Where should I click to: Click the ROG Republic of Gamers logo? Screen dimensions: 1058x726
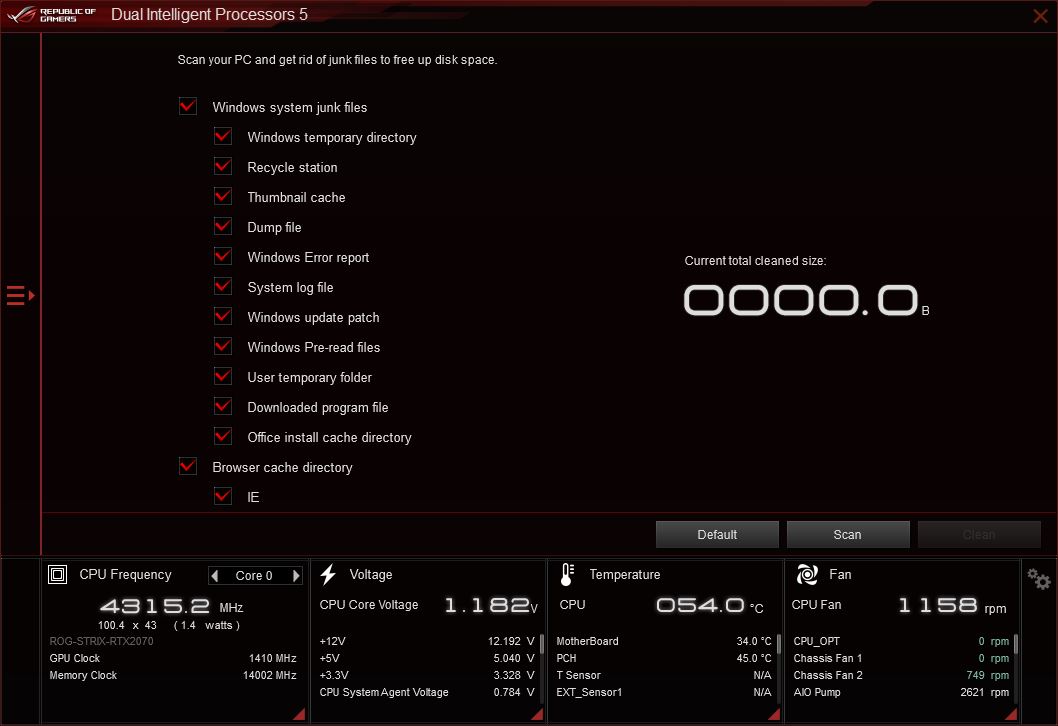click(x=51, y=15)
